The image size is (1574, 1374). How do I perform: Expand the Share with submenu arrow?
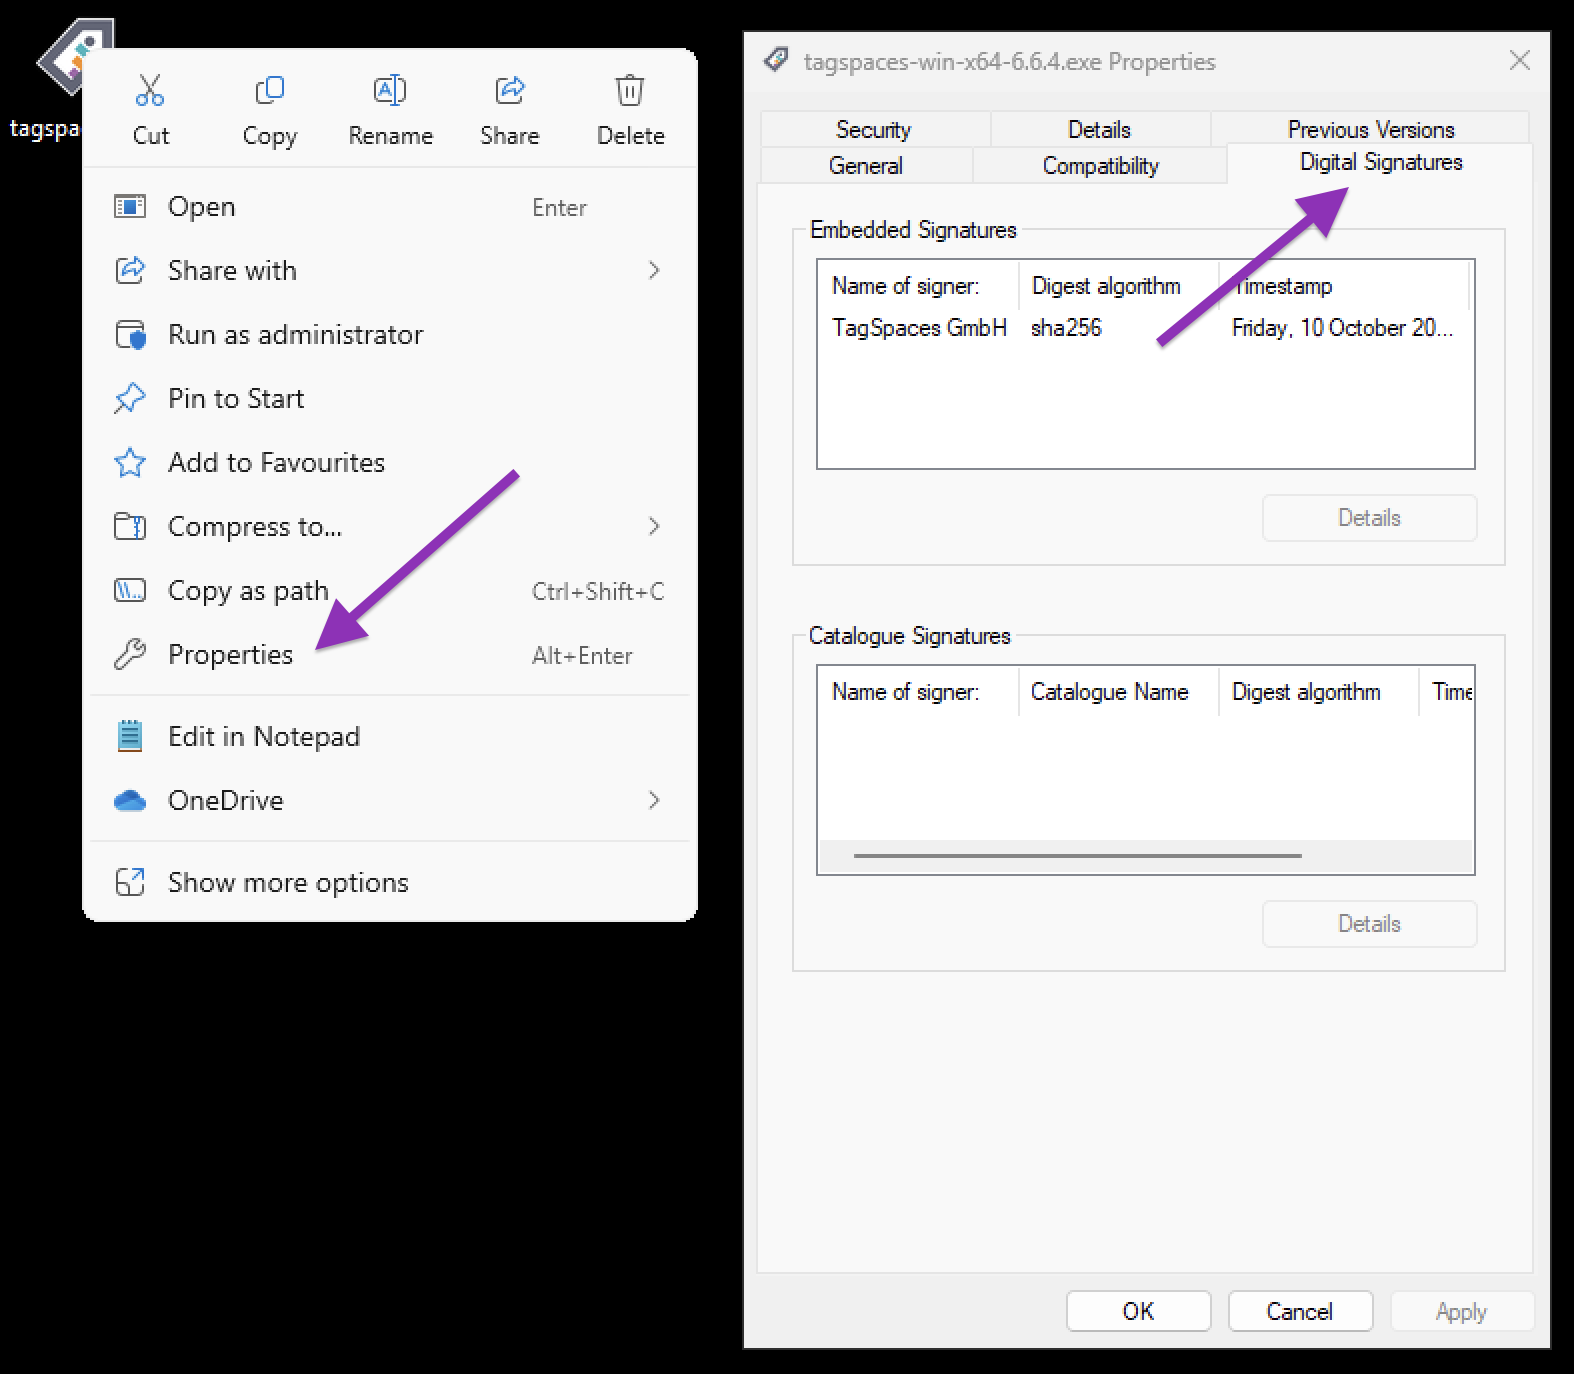(x=654, y=270)
